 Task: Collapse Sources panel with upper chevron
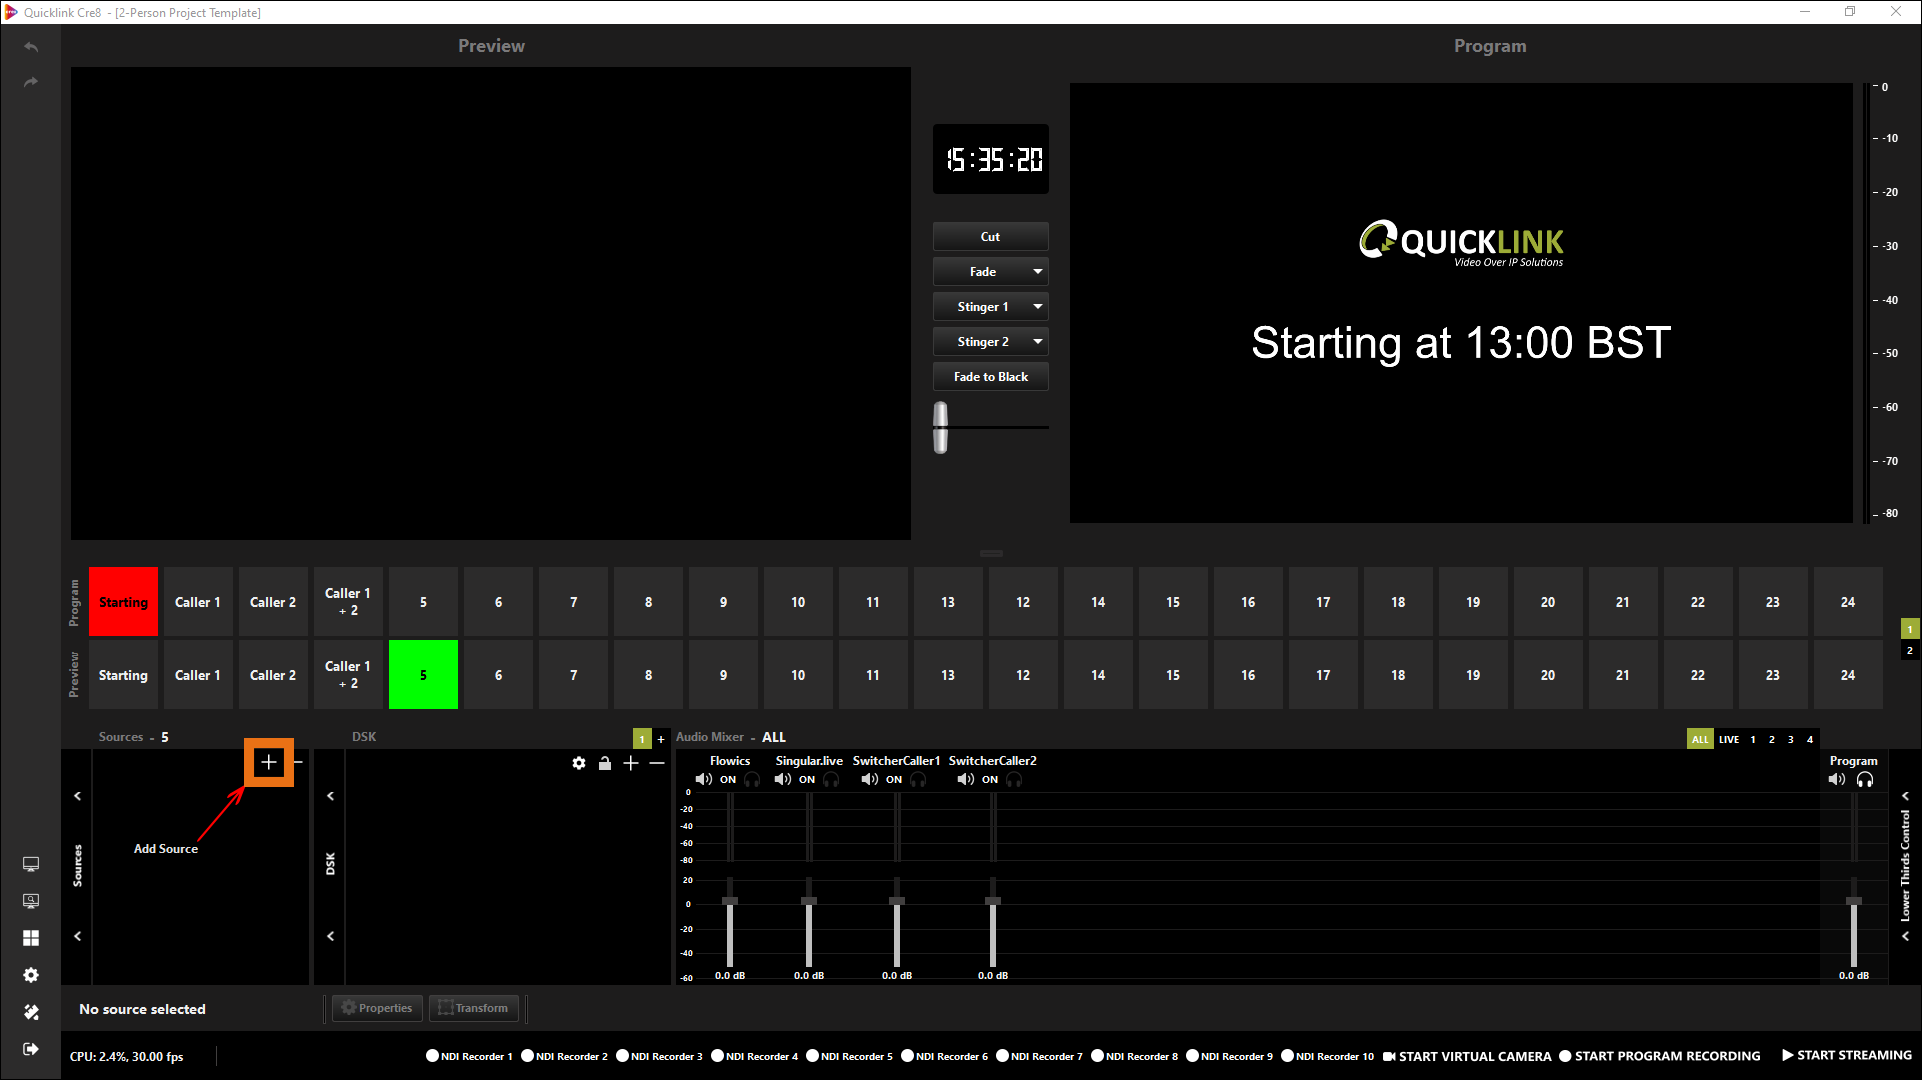pyautogui.click(x=77, y=796)
